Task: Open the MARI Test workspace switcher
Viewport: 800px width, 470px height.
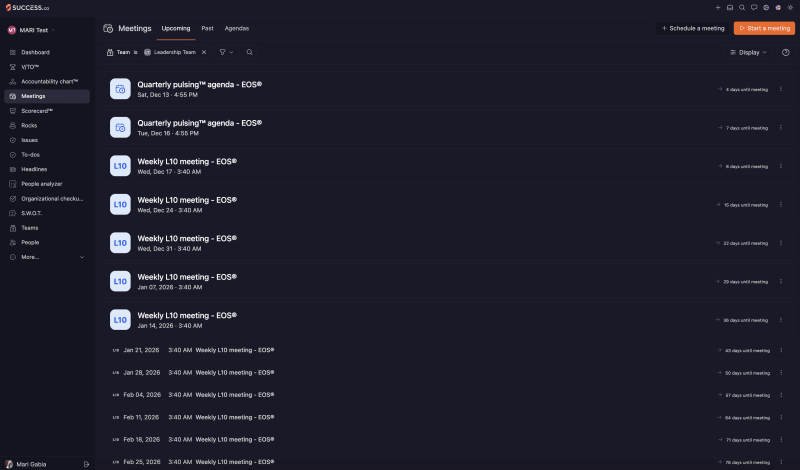Action: 32,30
